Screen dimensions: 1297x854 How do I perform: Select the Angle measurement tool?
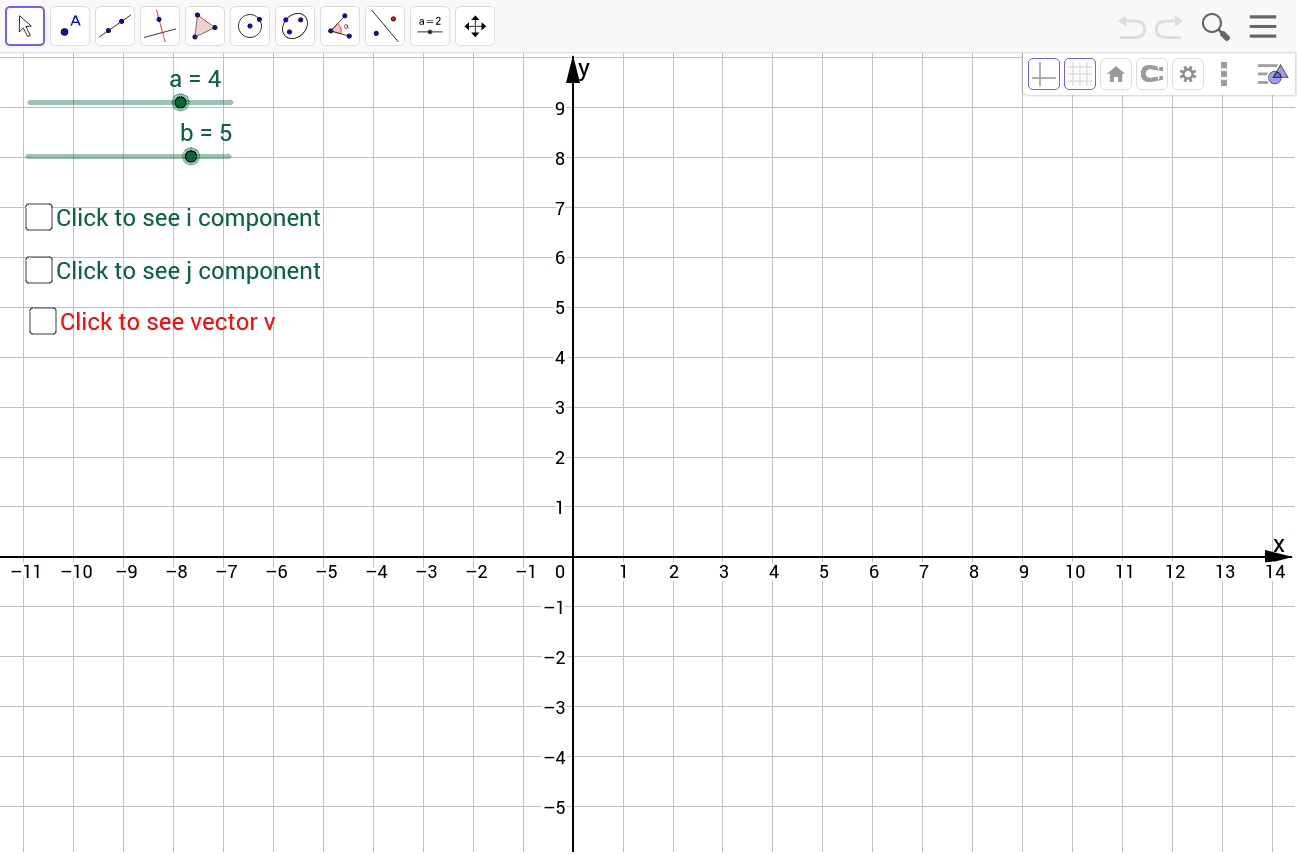click(x=340, y=25)
